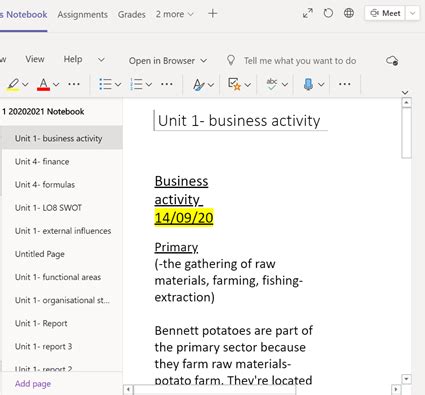
Task: Click Add page link
Action: click(x=33, y=384)
